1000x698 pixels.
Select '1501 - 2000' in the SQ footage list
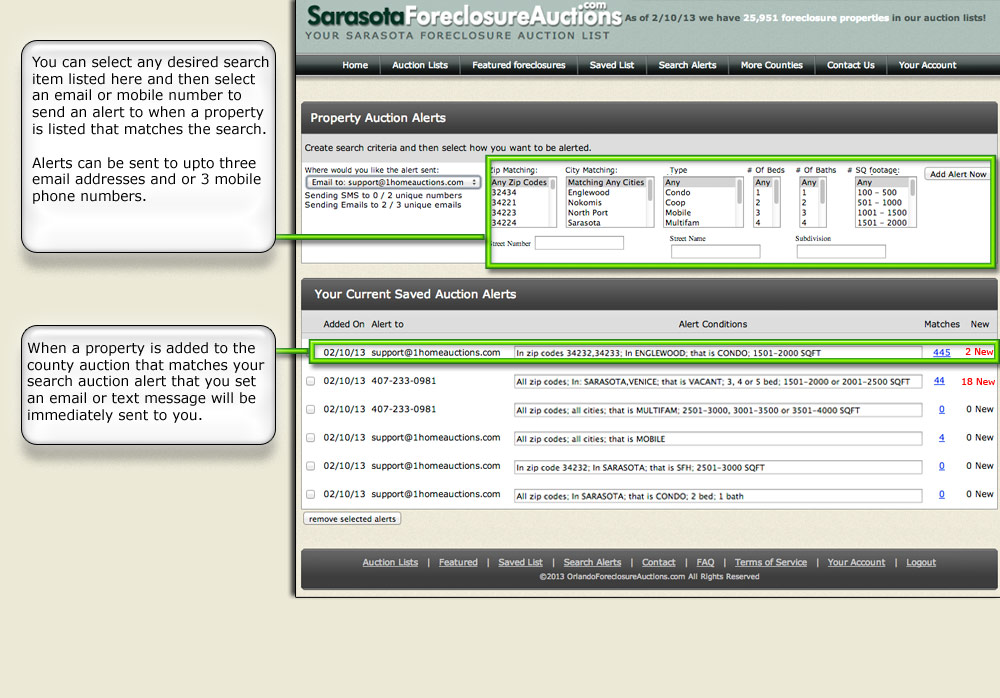(x=882, y=223)
